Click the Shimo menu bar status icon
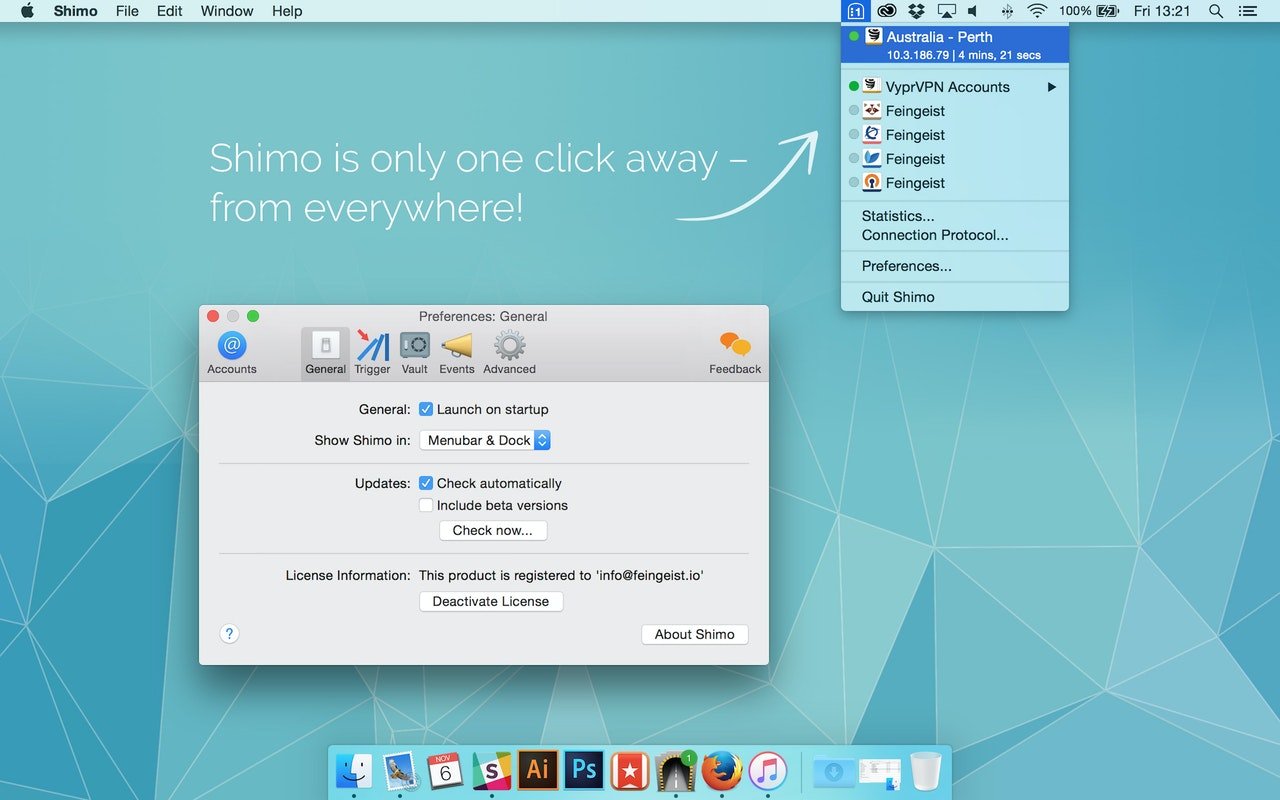The image size is (1280, 800). [855, 11]
